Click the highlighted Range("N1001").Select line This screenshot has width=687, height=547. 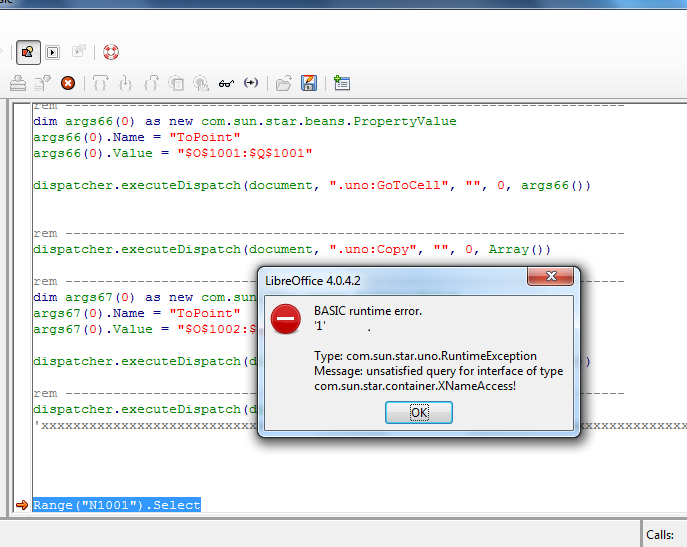[x=116, y=505]
